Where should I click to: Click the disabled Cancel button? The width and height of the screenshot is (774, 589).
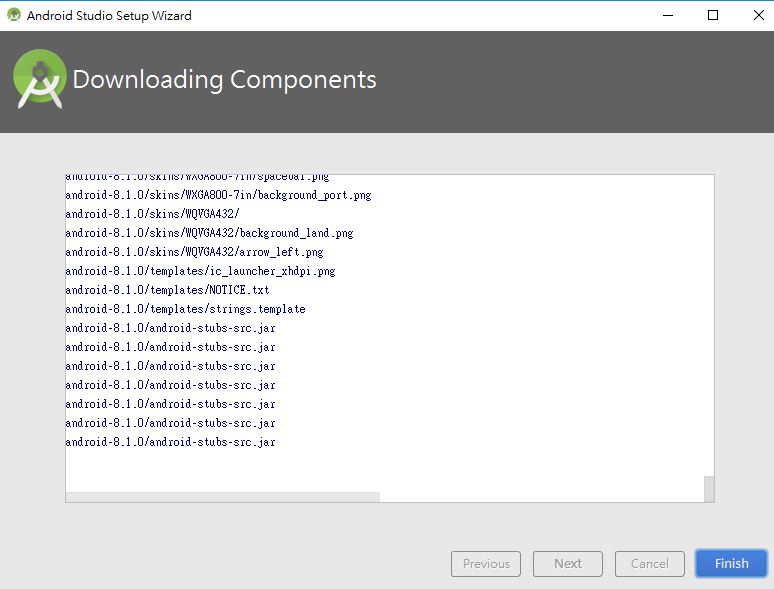(650, 563)
